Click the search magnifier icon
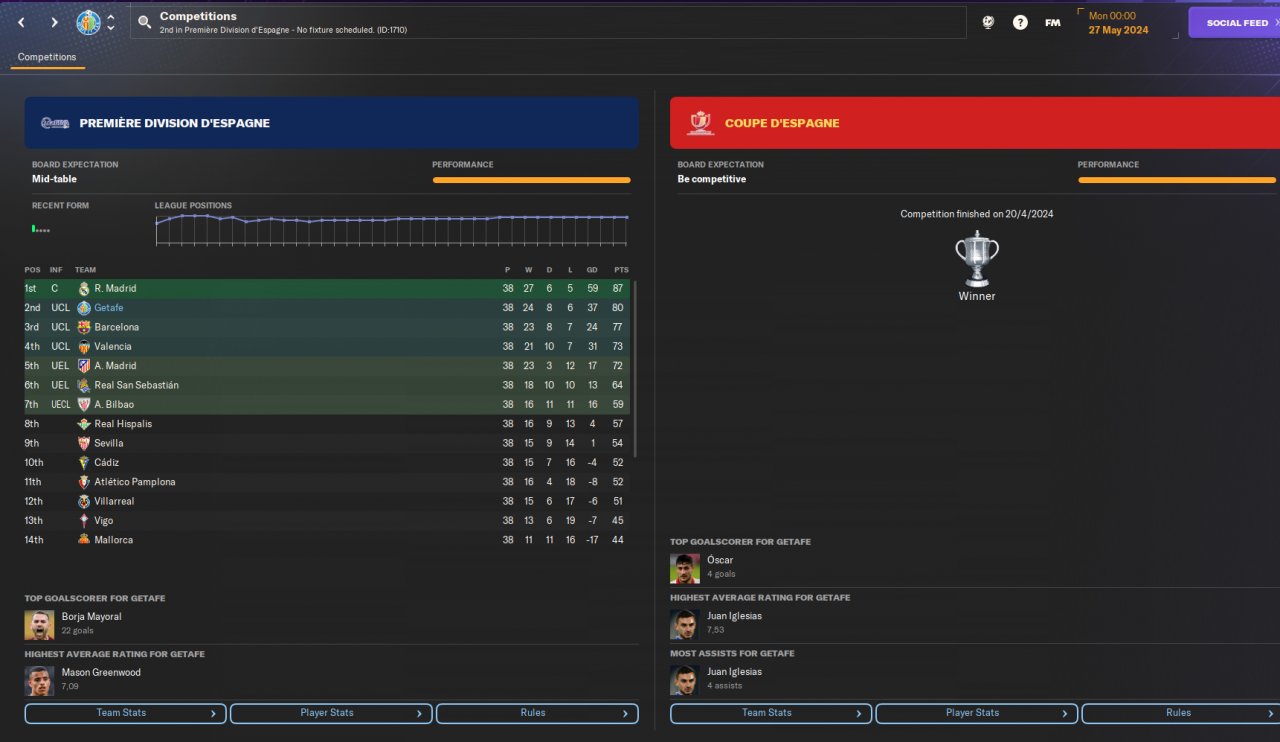The height and width of the screenshot is (742, 1280). tap(145, 22)
